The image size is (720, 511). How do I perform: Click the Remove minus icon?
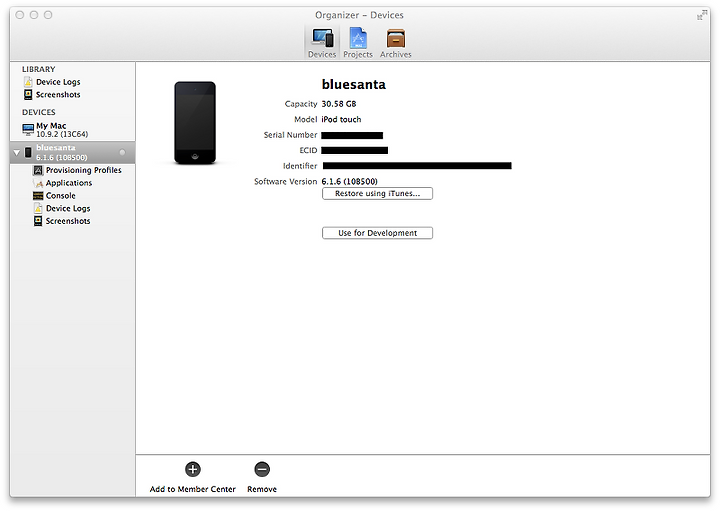point(262,469)
